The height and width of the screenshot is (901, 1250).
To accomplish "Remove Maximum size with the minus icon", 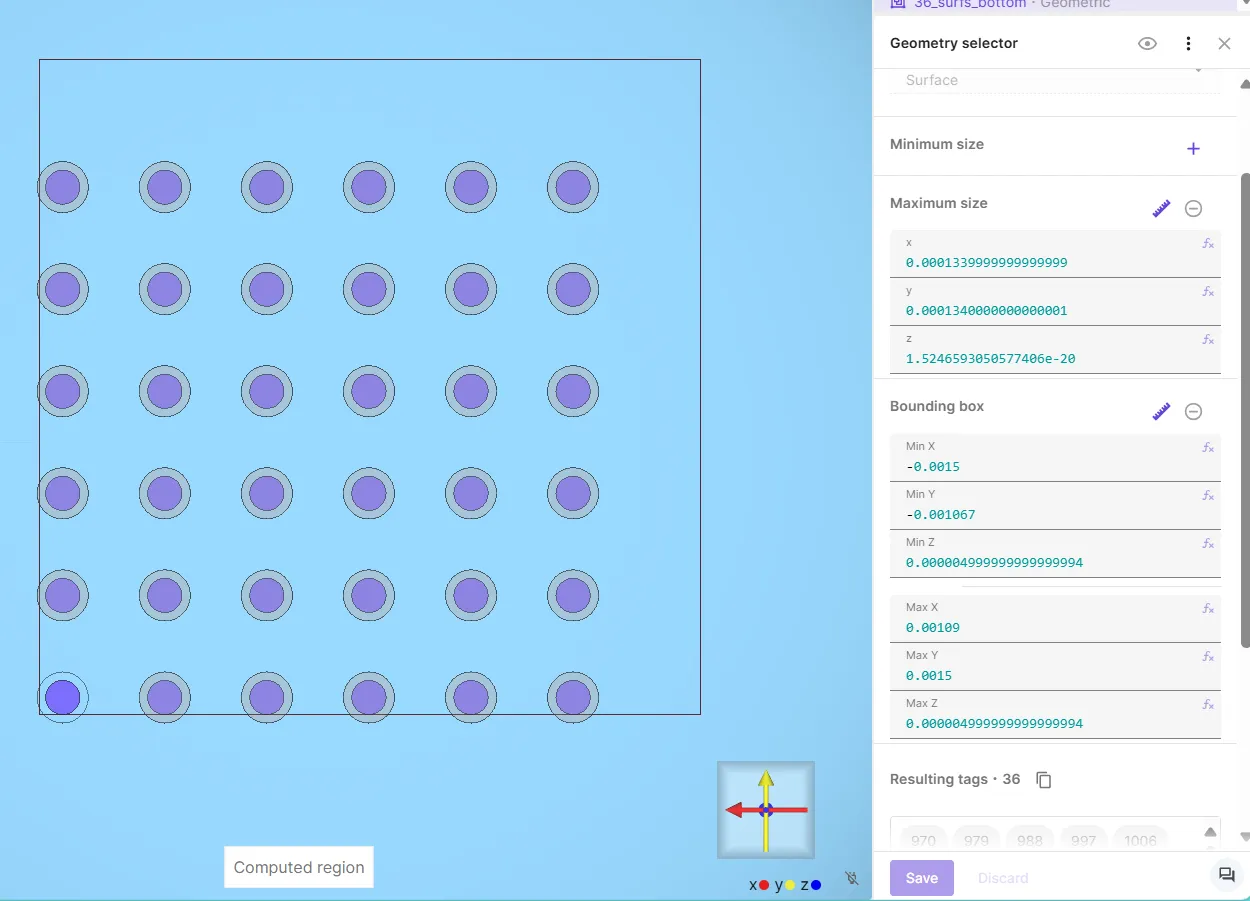I will coord(1193,208).
